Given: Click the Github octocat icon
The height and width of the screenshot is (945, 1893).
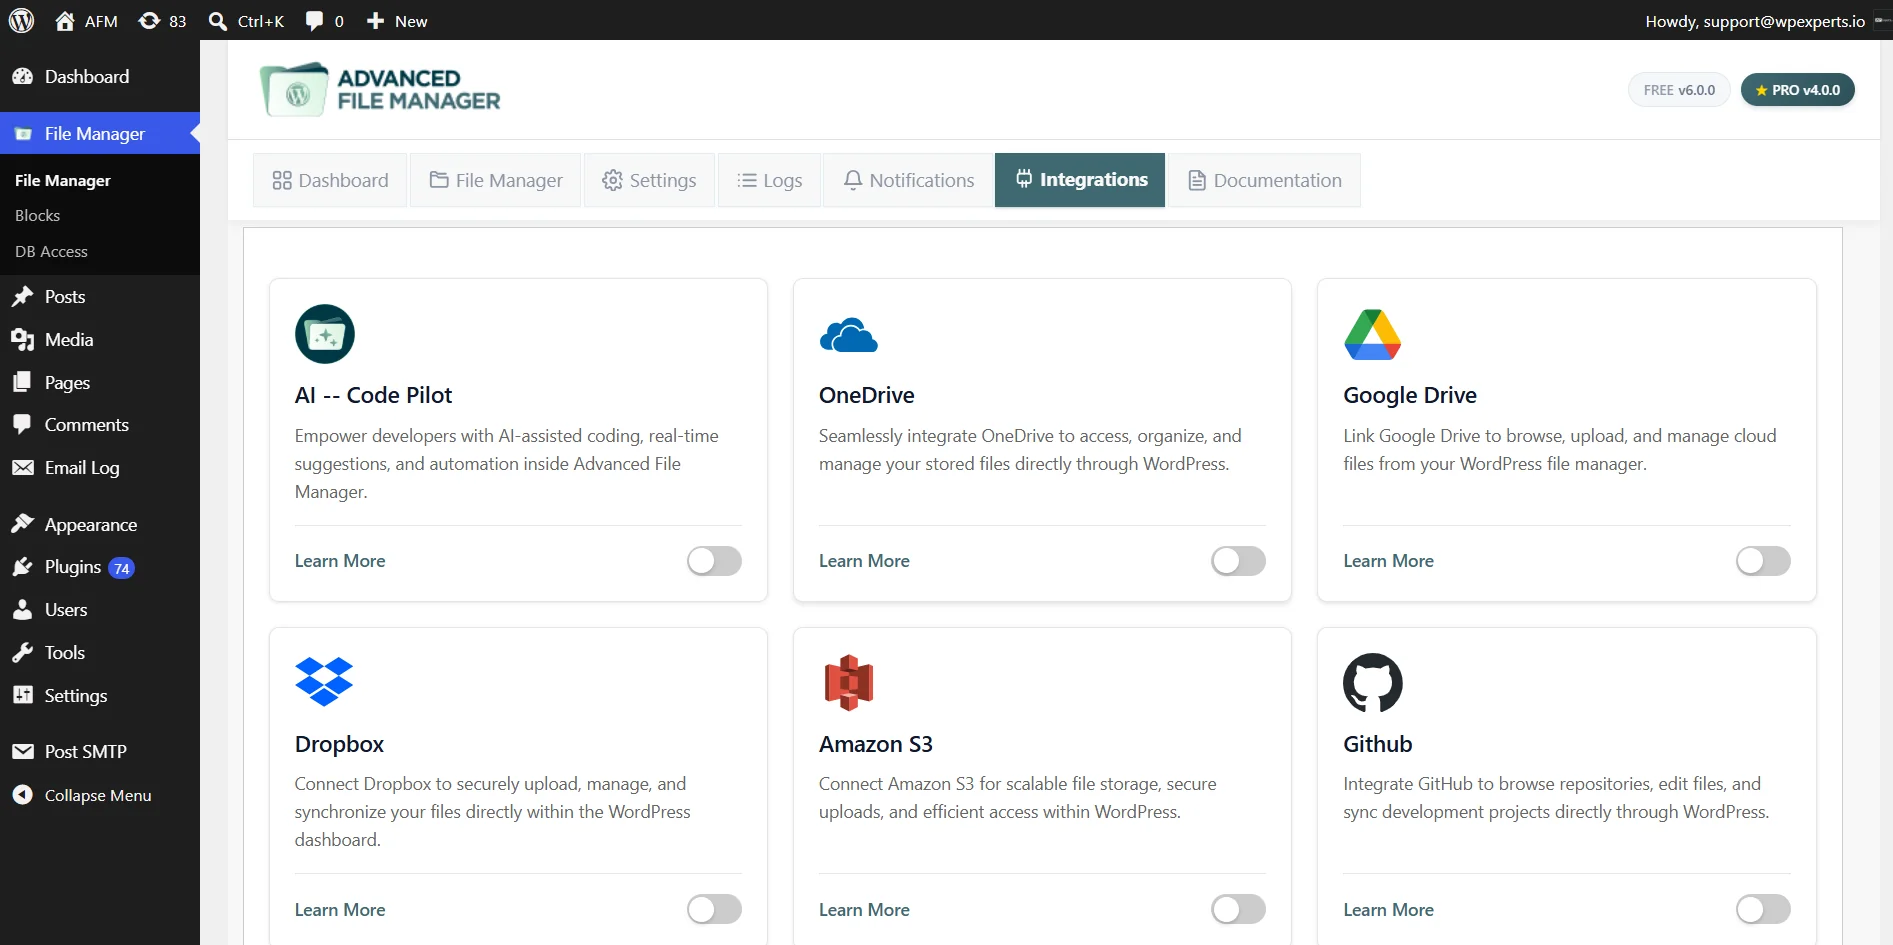Looking at the screenshot, I should click(x=1373, y=683).
